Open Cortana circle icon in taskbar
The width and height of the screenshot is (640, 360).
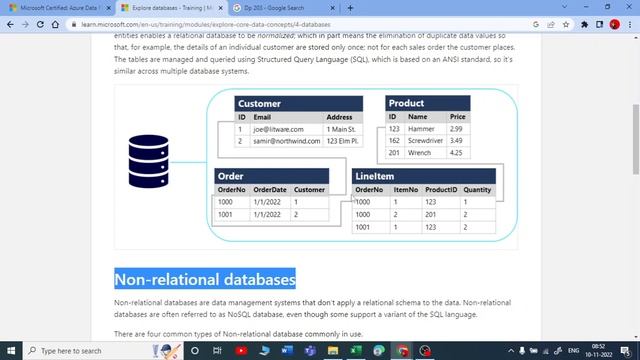point(195,351)
